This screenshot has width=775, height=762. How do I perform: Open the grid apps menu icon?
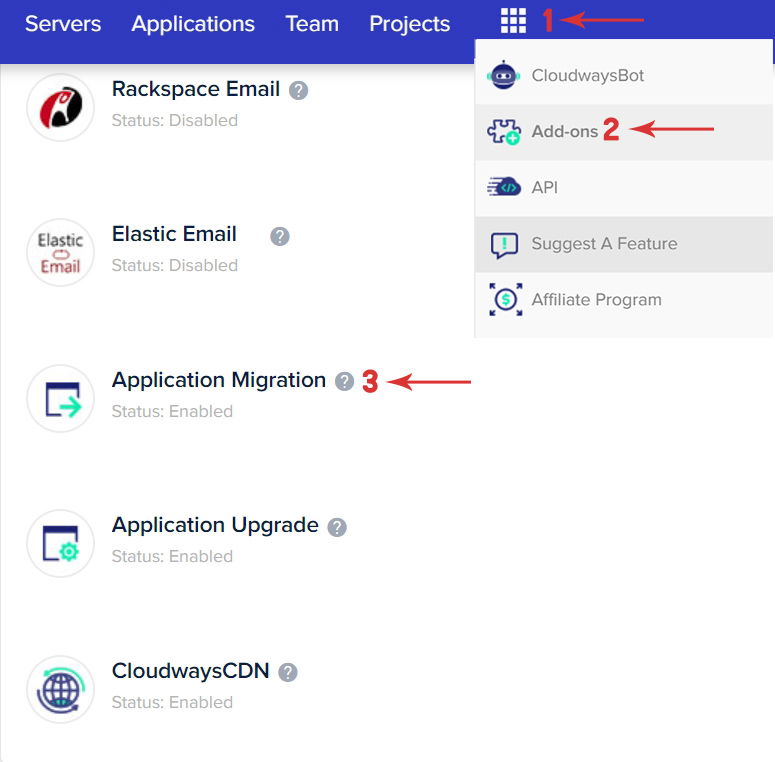tap(513, 21)
